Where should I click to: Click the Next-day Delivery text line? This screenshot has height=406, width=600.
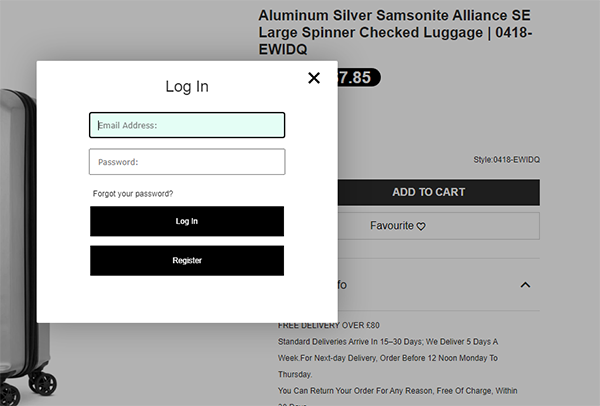[x=388, y=358]
